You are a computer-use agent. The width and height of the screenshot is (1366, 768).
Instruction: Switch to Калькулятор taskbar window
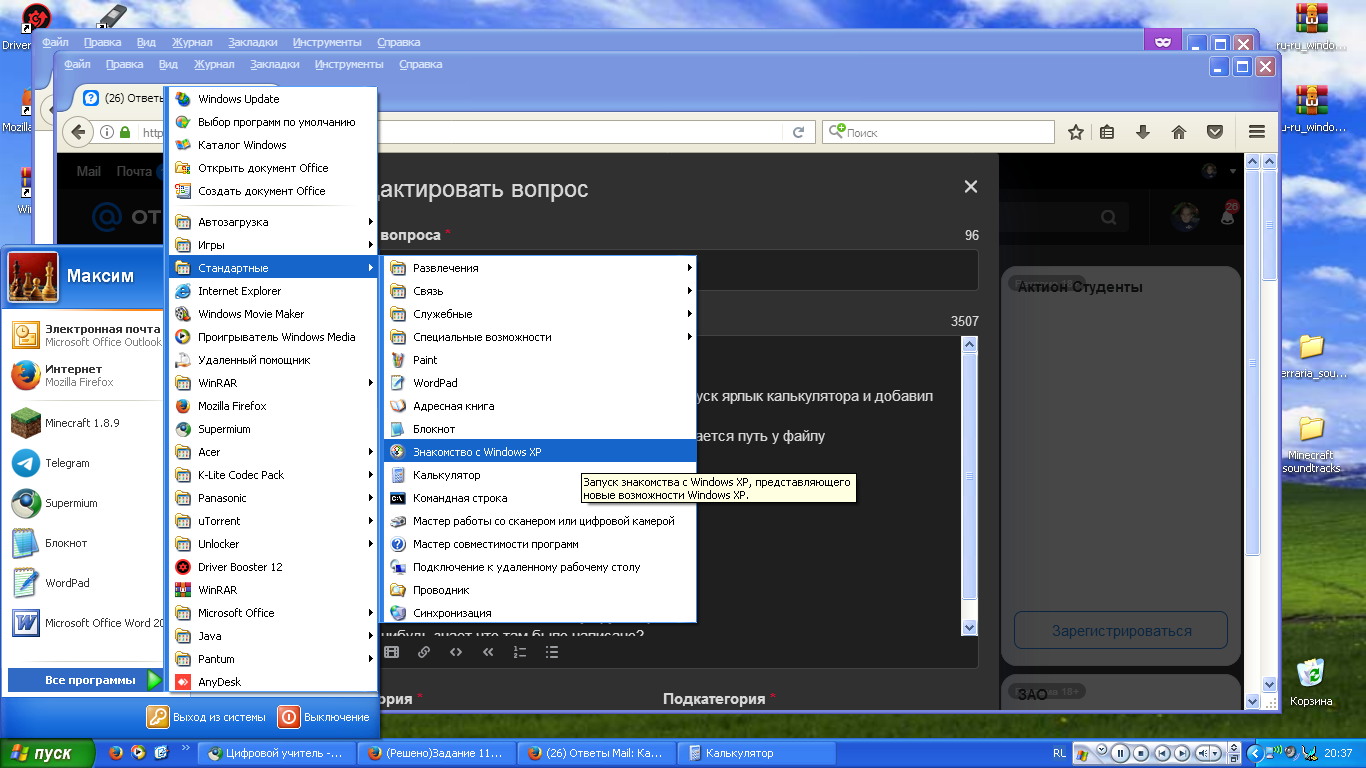tap(757, 753)
